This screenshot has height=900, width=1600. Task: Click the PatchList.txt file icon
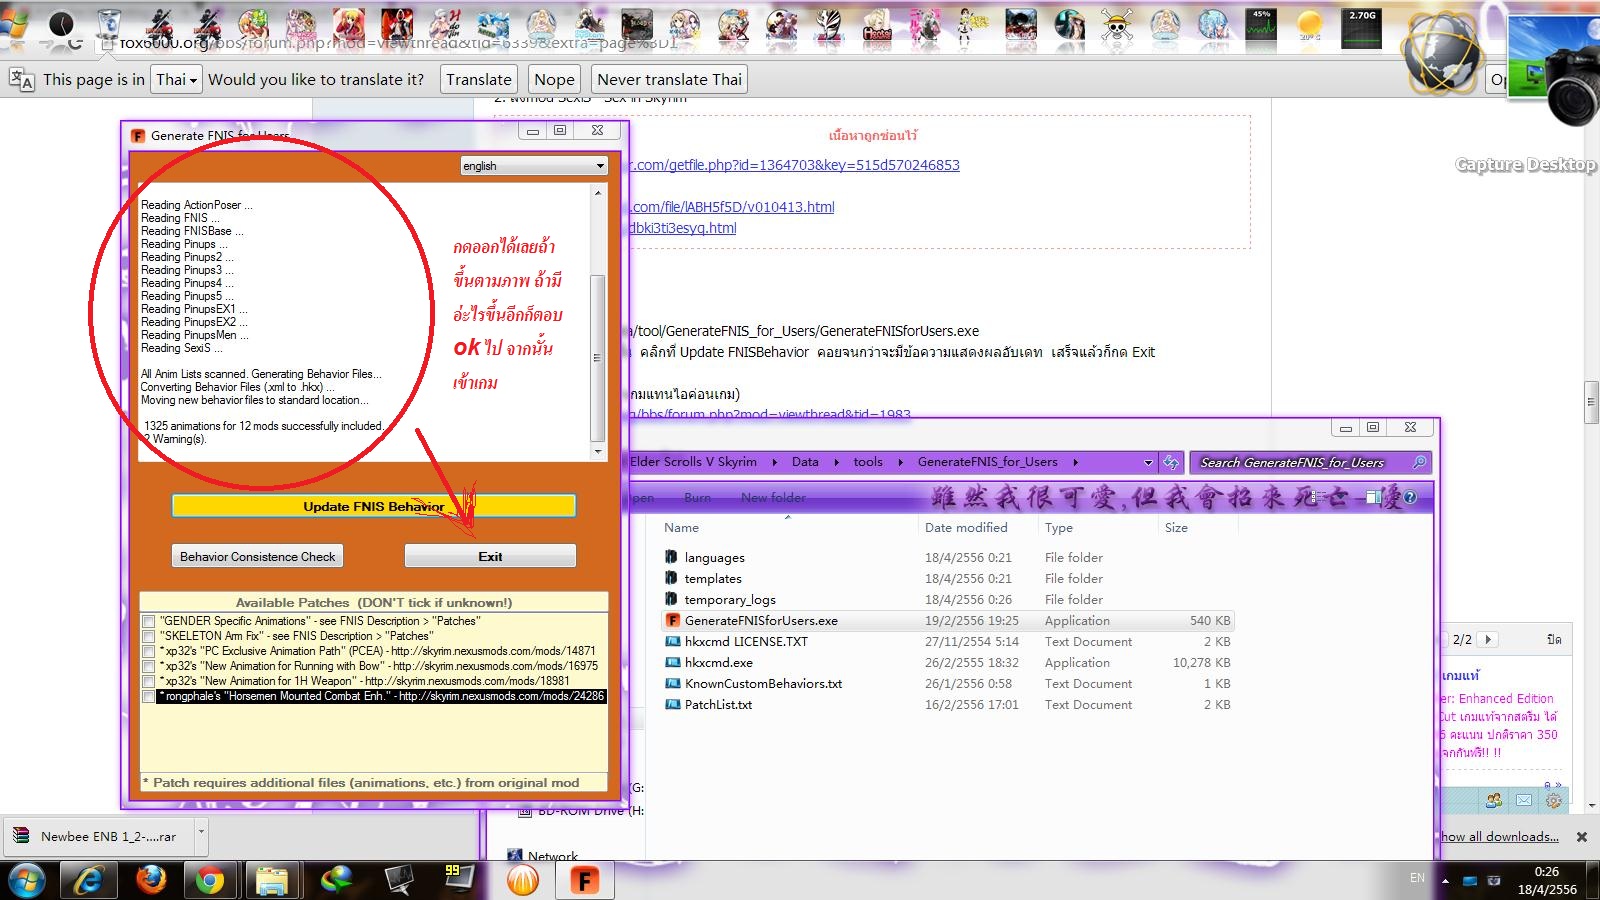[673, 704]
